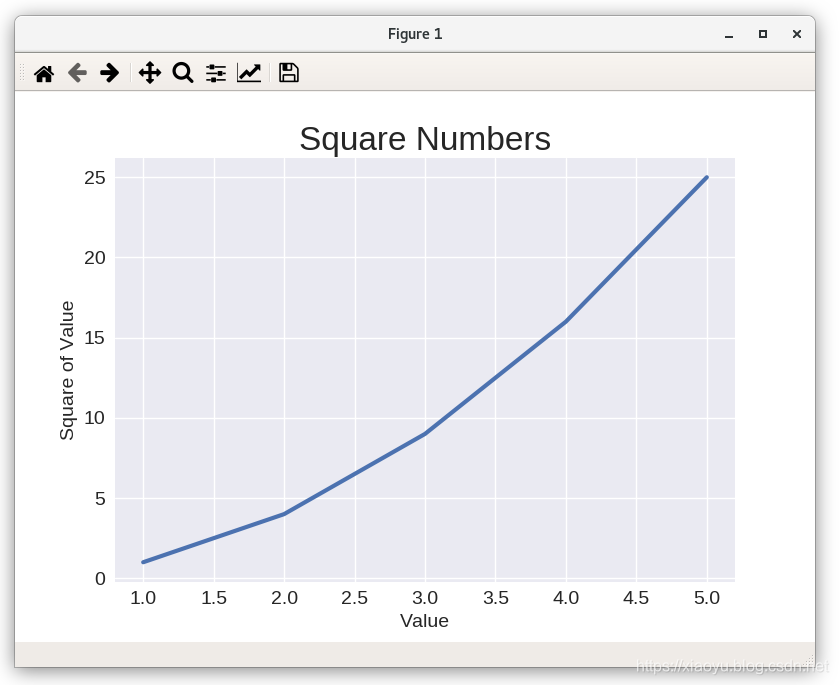
Task: Click the Square of Value axis label
Action: pos(67,370)
